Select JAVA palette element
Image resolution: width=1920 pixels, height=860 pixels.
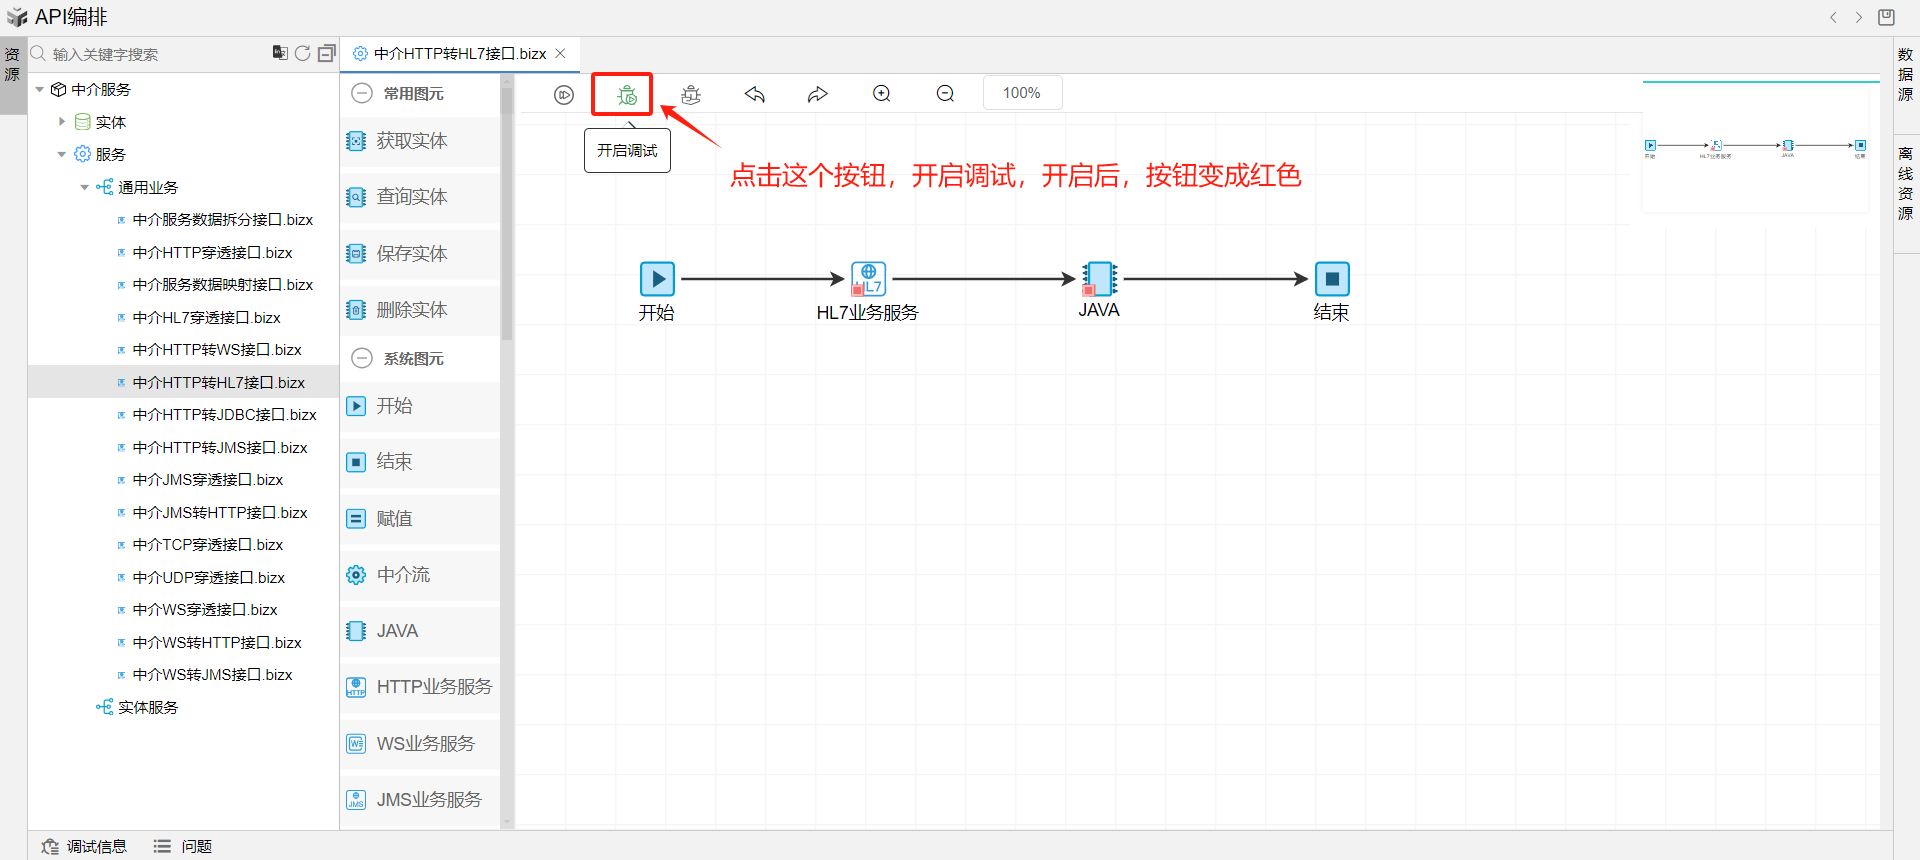point(420,631)
